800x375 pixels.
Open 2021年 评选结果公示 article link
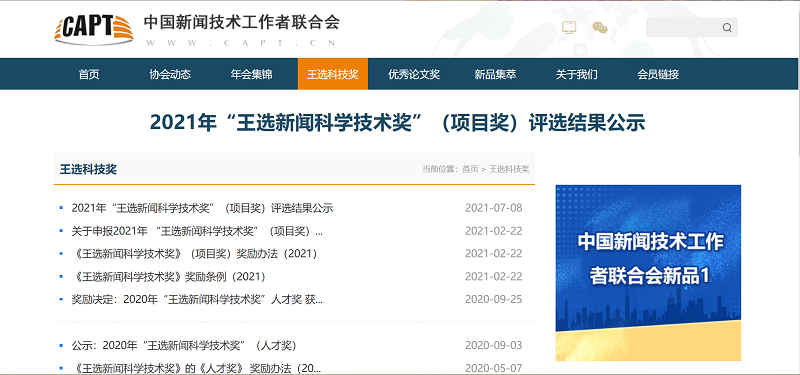click(x=202, y=208)
